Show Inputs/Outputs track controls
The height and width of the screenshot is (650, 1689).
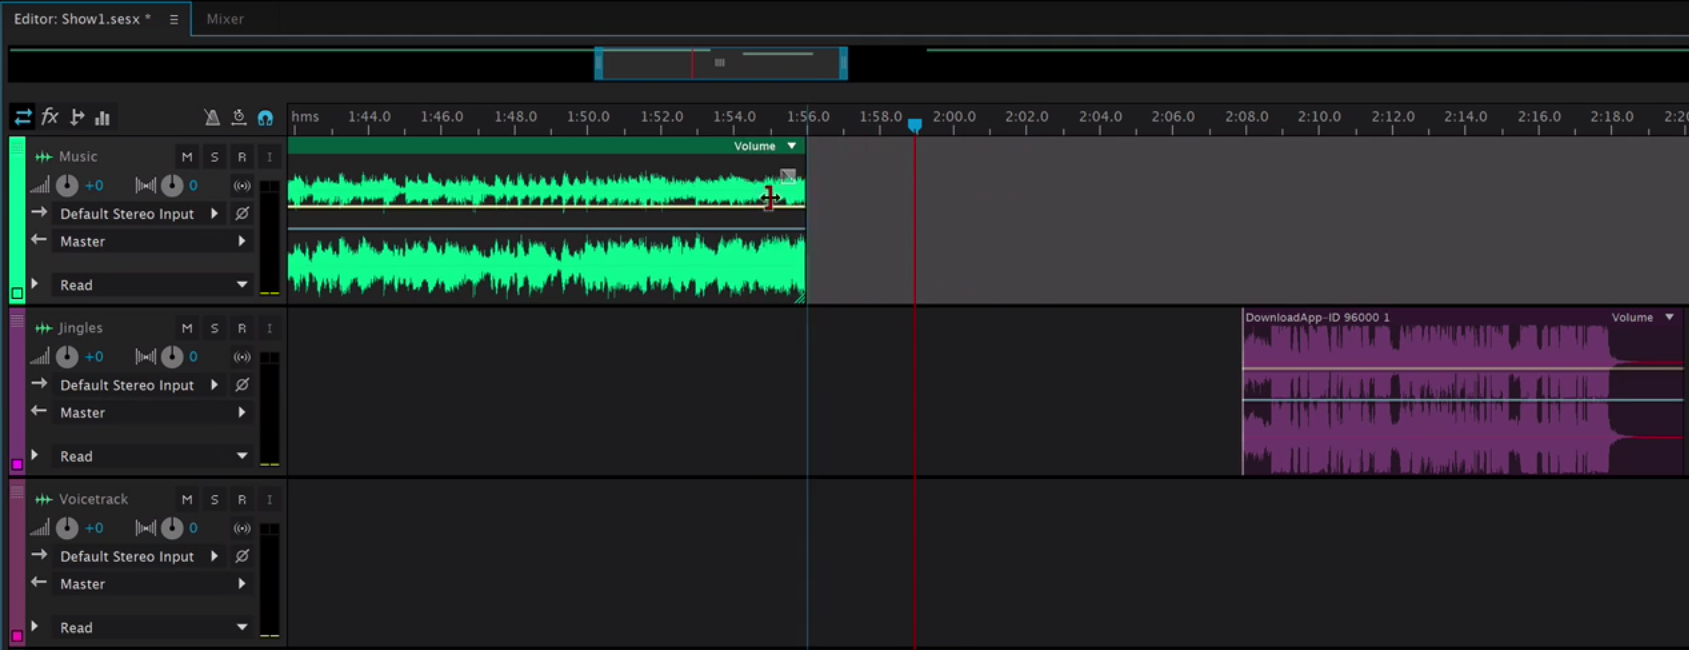(x=22, y=117)
